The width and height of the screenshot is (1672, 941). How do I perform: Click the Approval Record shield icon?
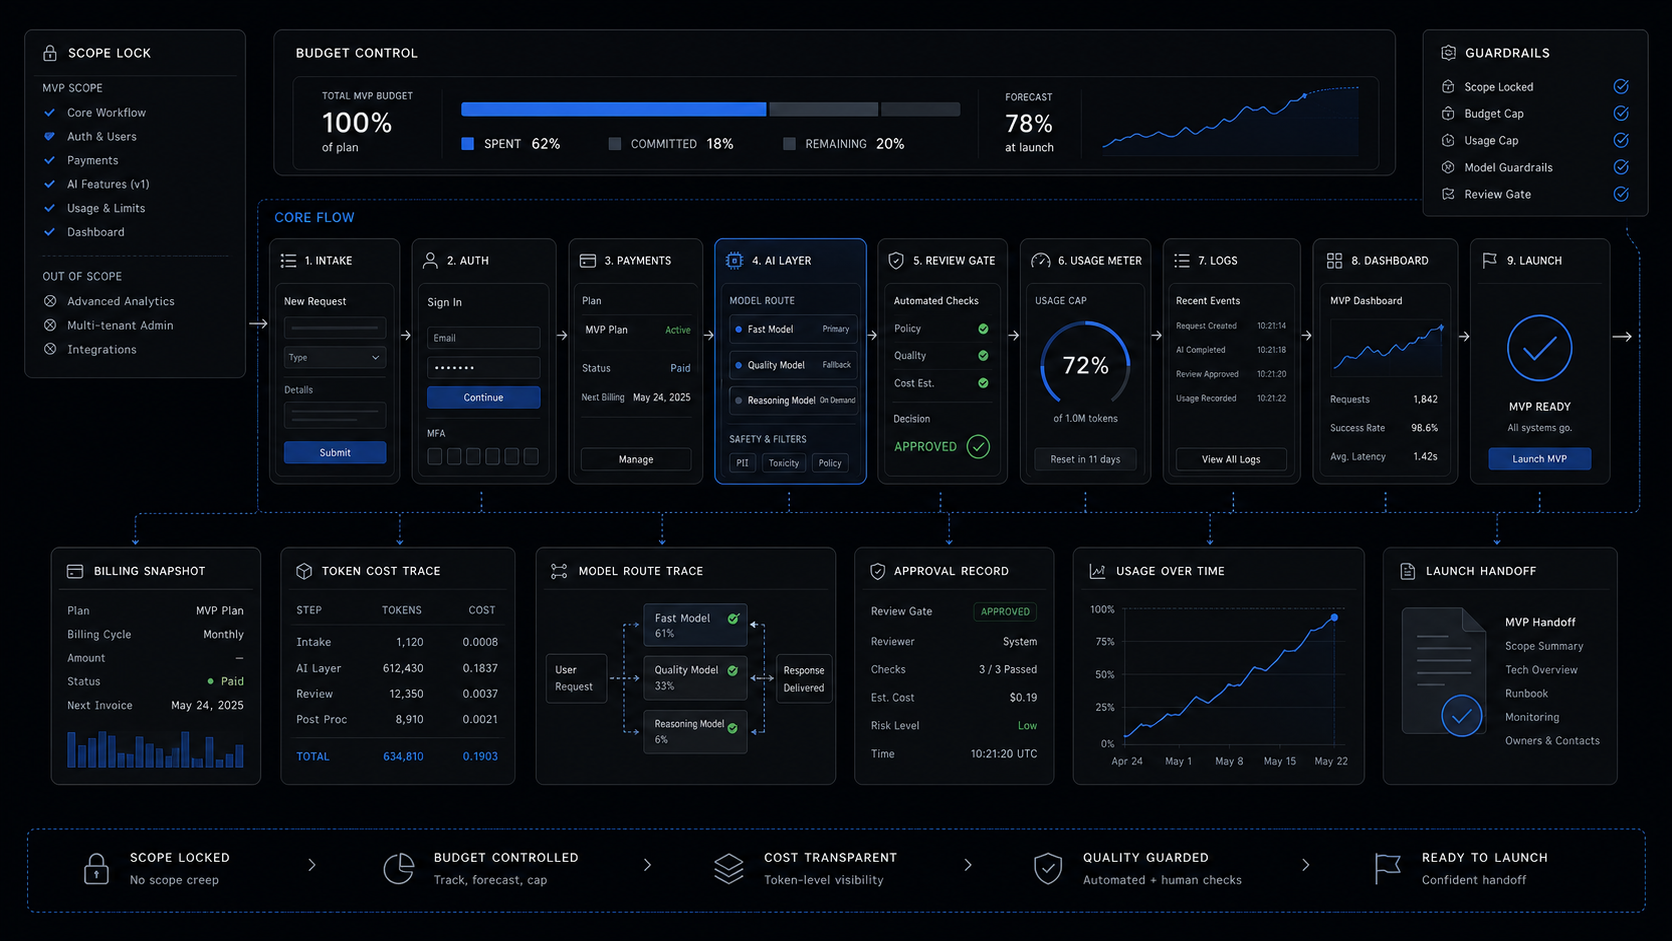[x=877, y=571]
